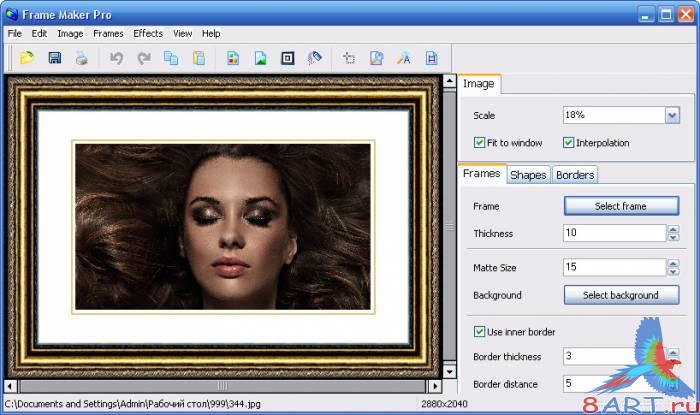Click the paste clipboard icon
700x415 pixels.
198,58
